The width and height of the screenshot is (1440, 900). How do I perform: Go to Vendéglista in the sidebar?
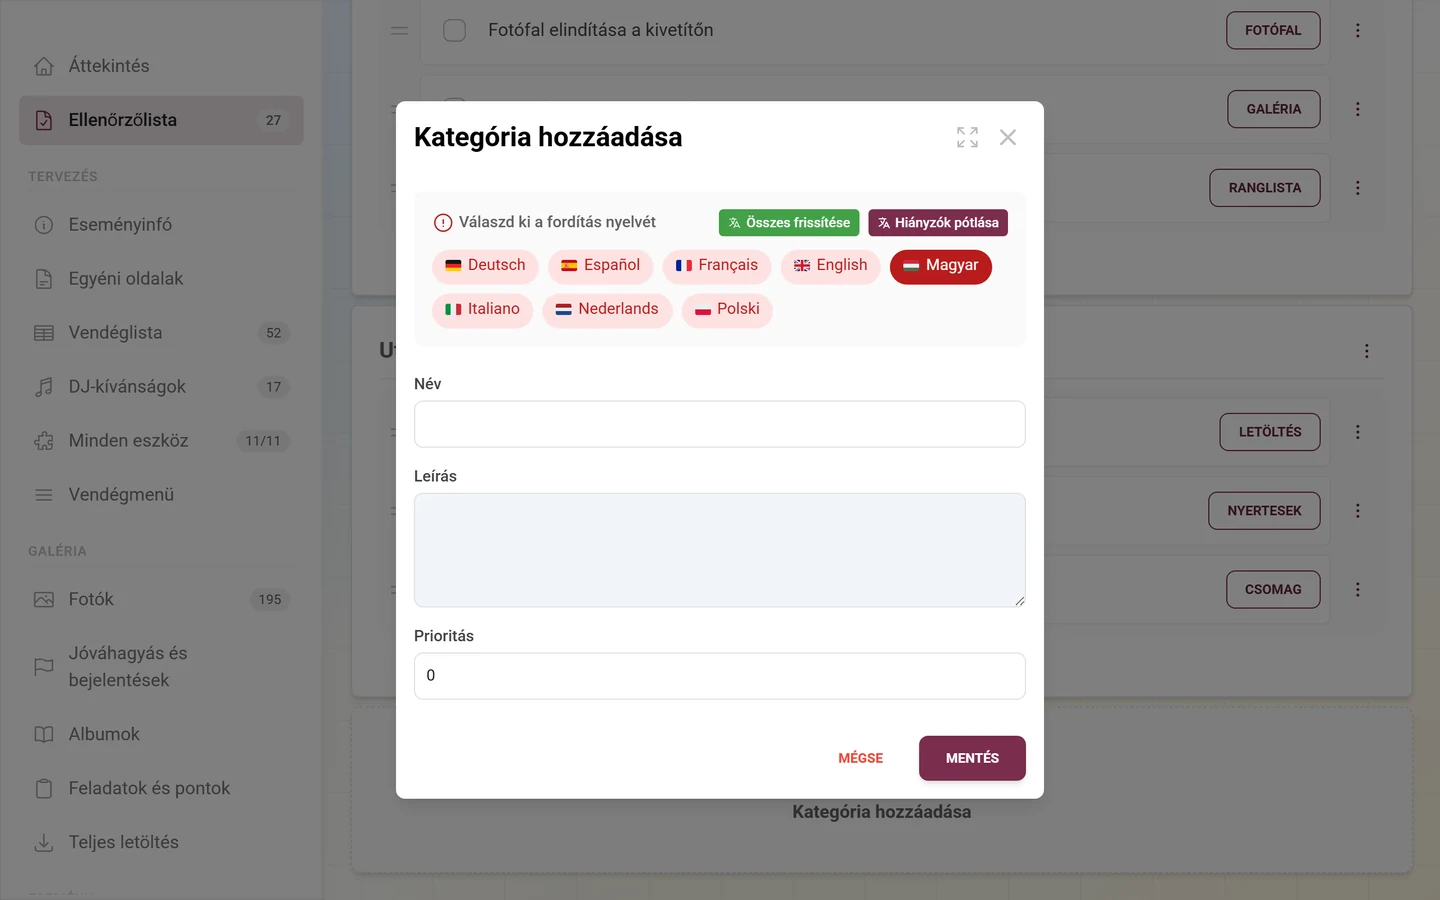161,333
